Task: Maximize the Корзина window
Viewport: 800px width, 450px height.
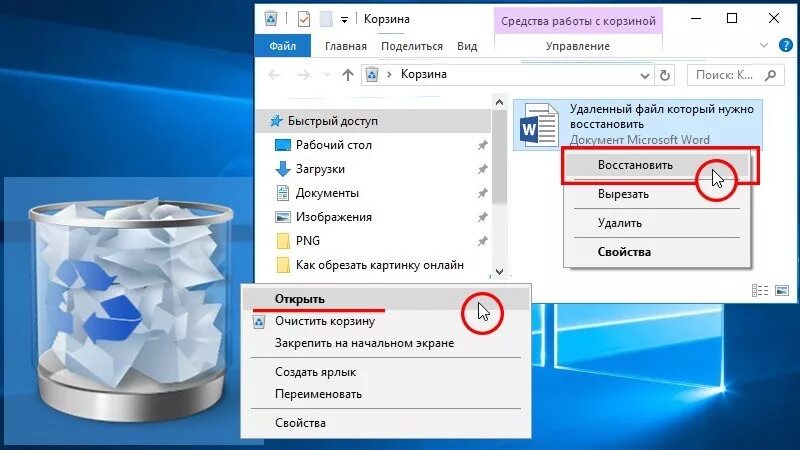Action: (732, 19)
